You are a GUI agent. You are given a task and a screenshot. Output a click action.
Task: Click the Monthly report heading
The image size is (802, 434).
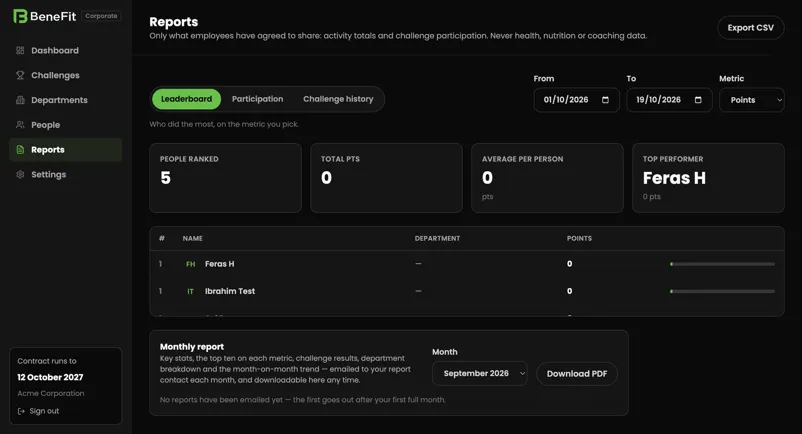click(x=192, y=347)
